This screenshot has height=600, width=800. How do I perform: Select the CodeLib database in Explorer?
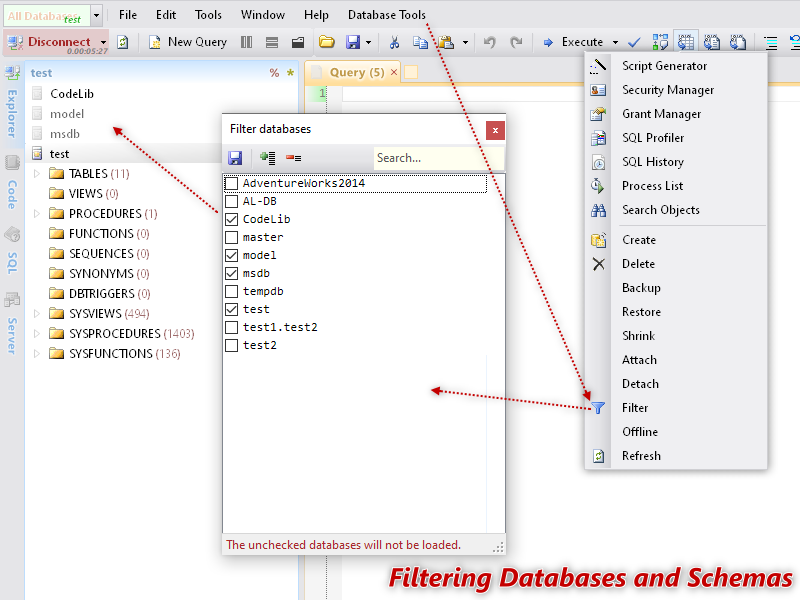click(x=72, y=94)
